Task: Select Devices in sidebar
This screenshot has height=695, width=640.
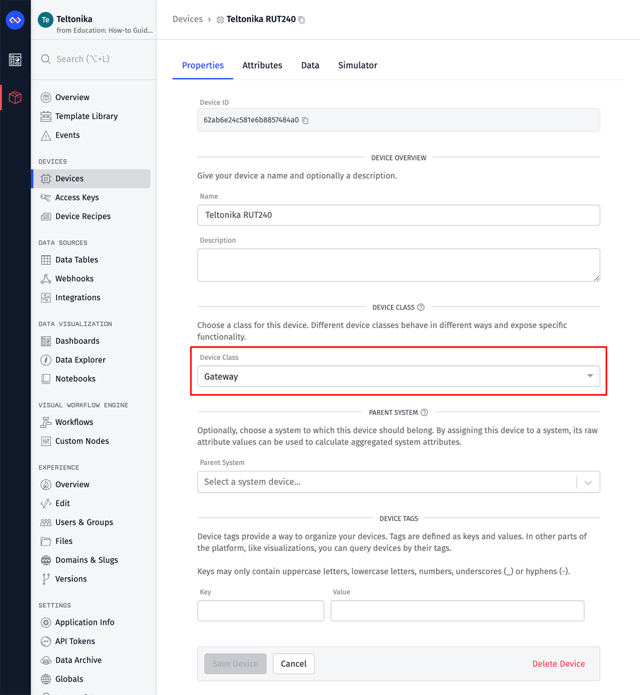Action: pos(91,179)
